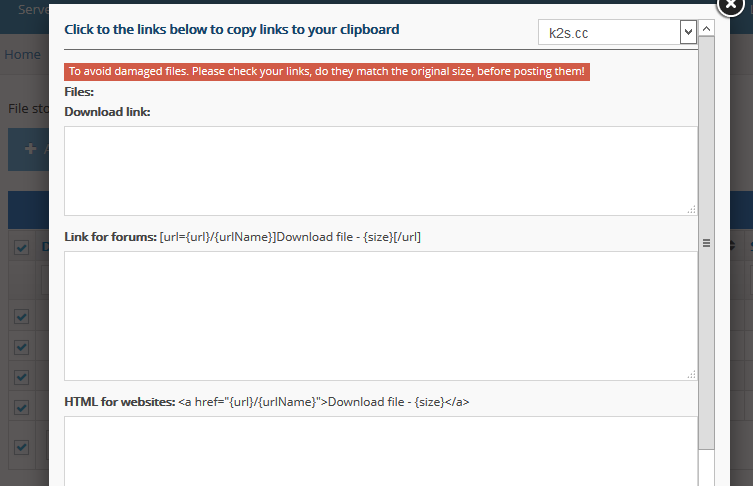Click inside the Download link text area
The height and width of the screenshot is (486, 753).
click(x=380, y=170)
